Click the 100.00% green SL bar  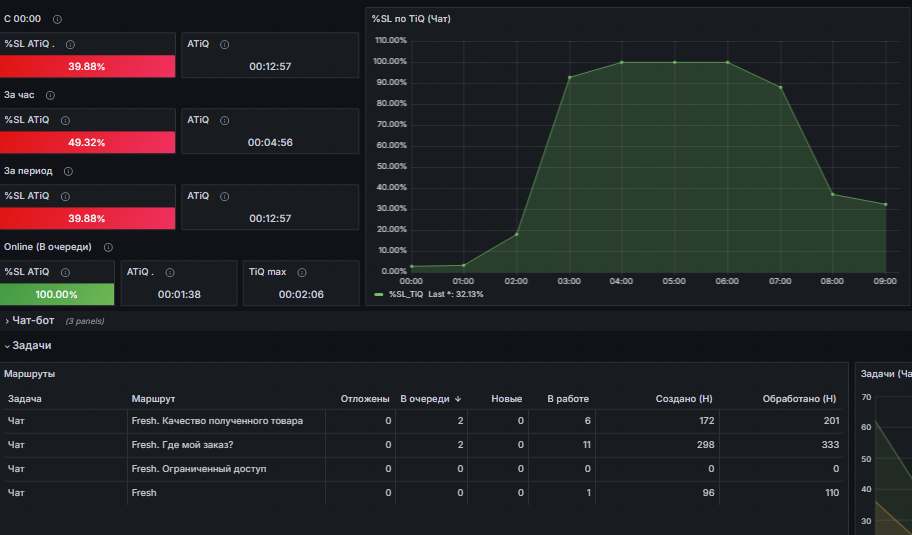coord(57,294)
